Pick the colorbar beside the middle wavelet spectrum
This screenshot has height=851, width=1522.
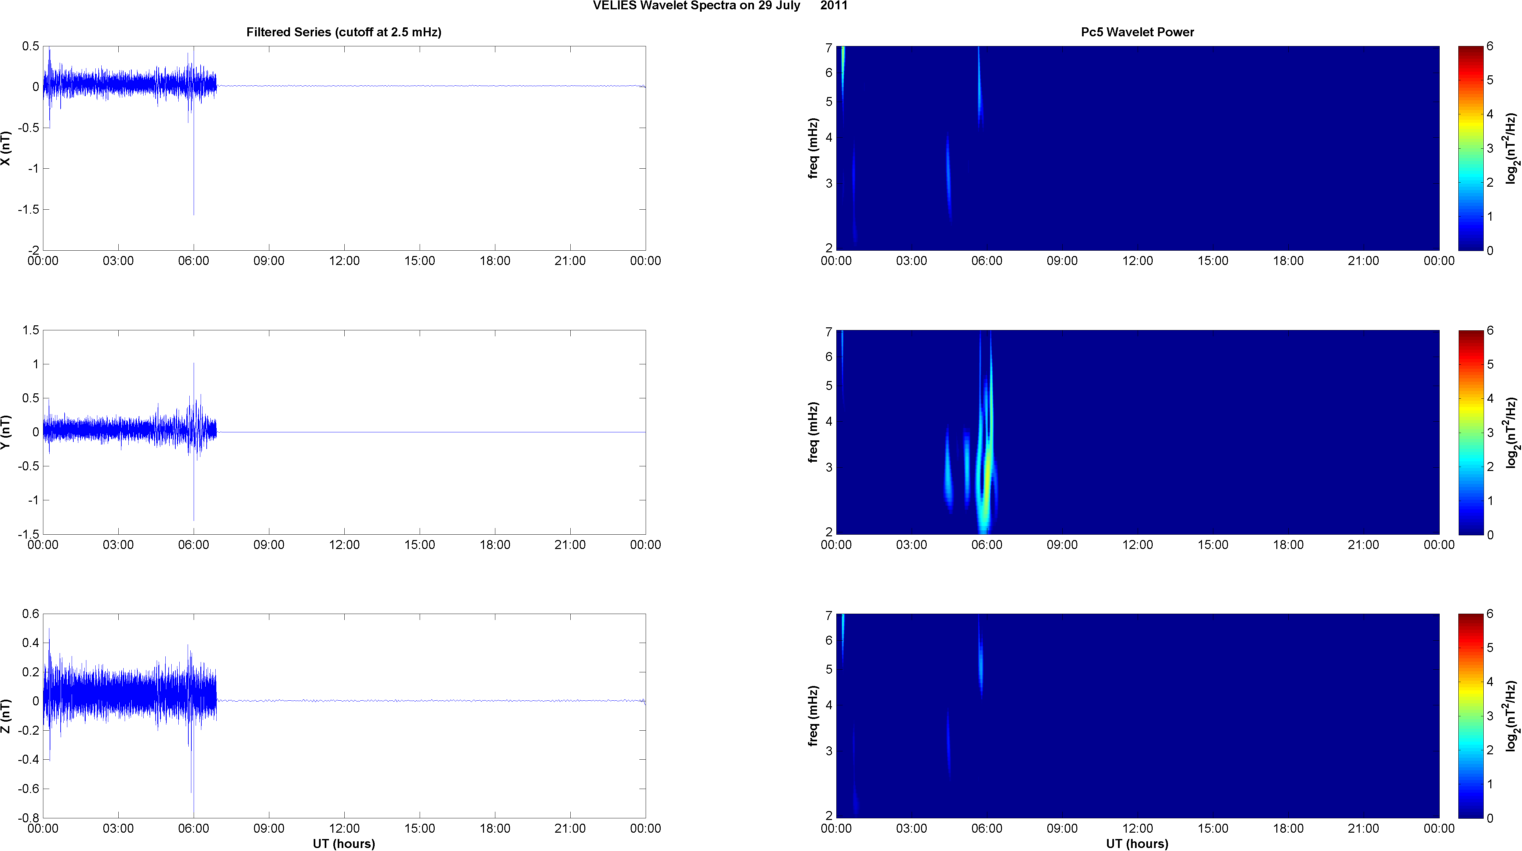tap(1470, 432)
